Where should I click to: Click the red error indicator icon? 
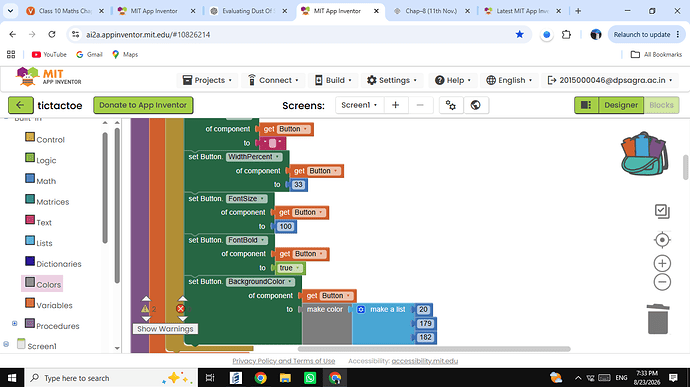tap(180, 309)
